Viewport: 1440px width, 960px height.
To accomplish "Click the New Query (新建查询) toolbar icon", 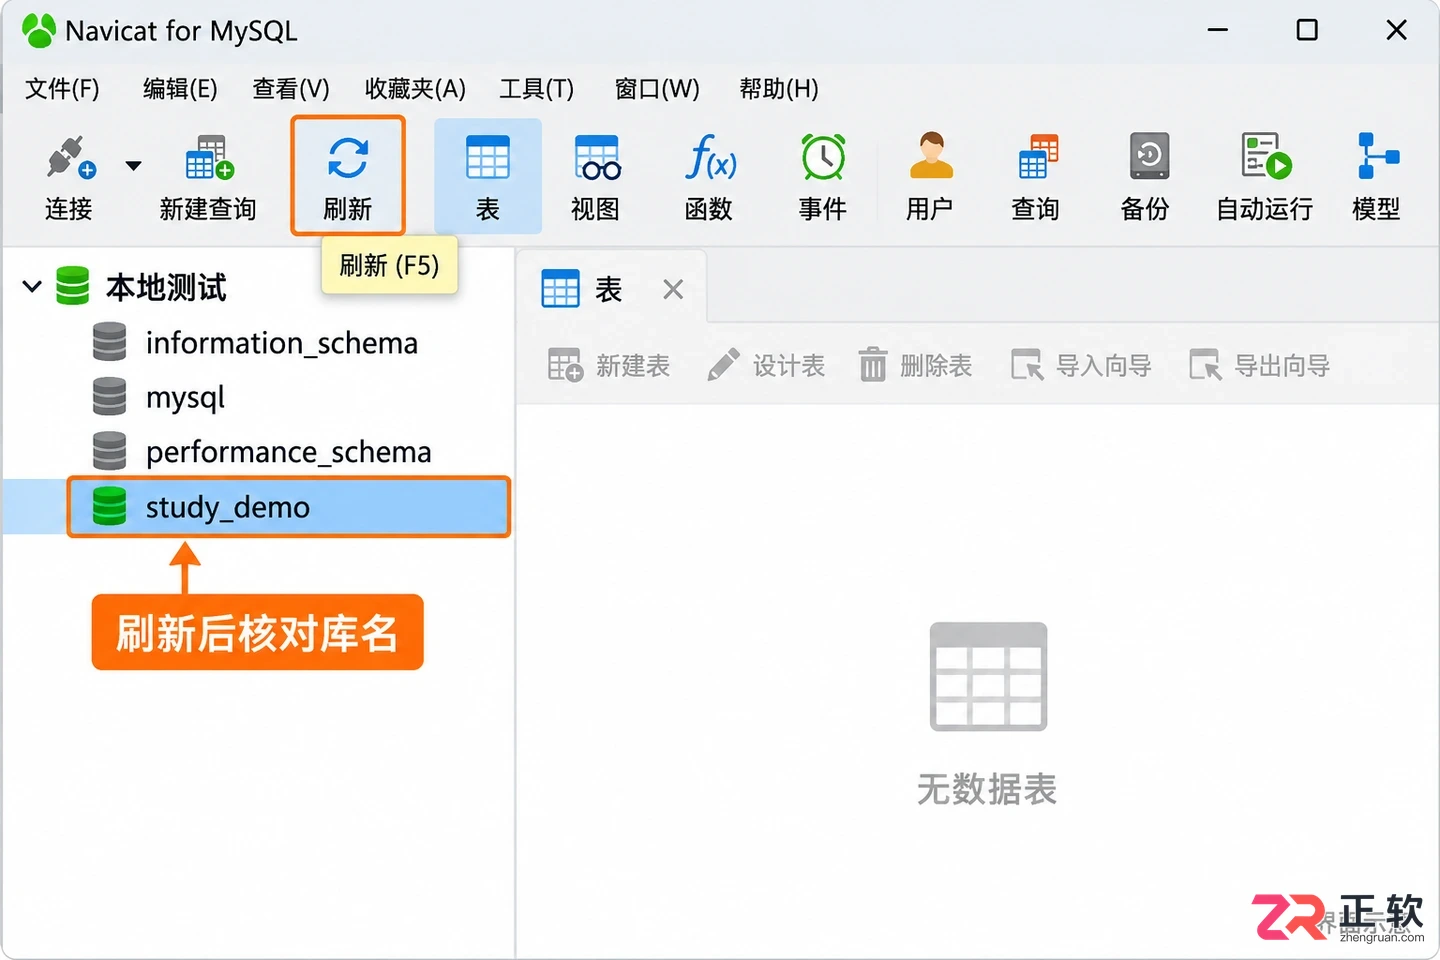I will click(209, 158).
